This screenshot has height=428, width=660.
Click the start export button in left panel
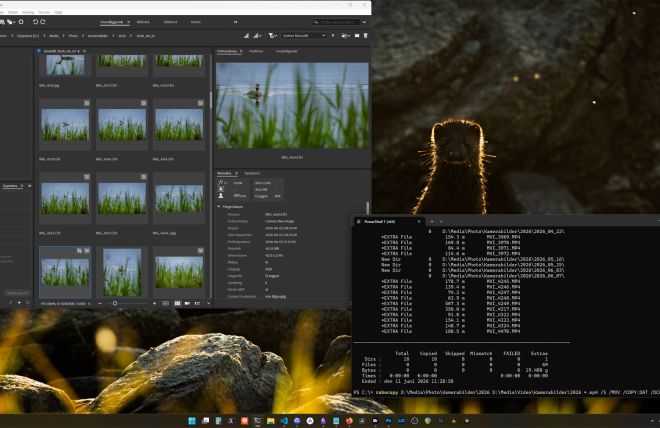[18, 293]
